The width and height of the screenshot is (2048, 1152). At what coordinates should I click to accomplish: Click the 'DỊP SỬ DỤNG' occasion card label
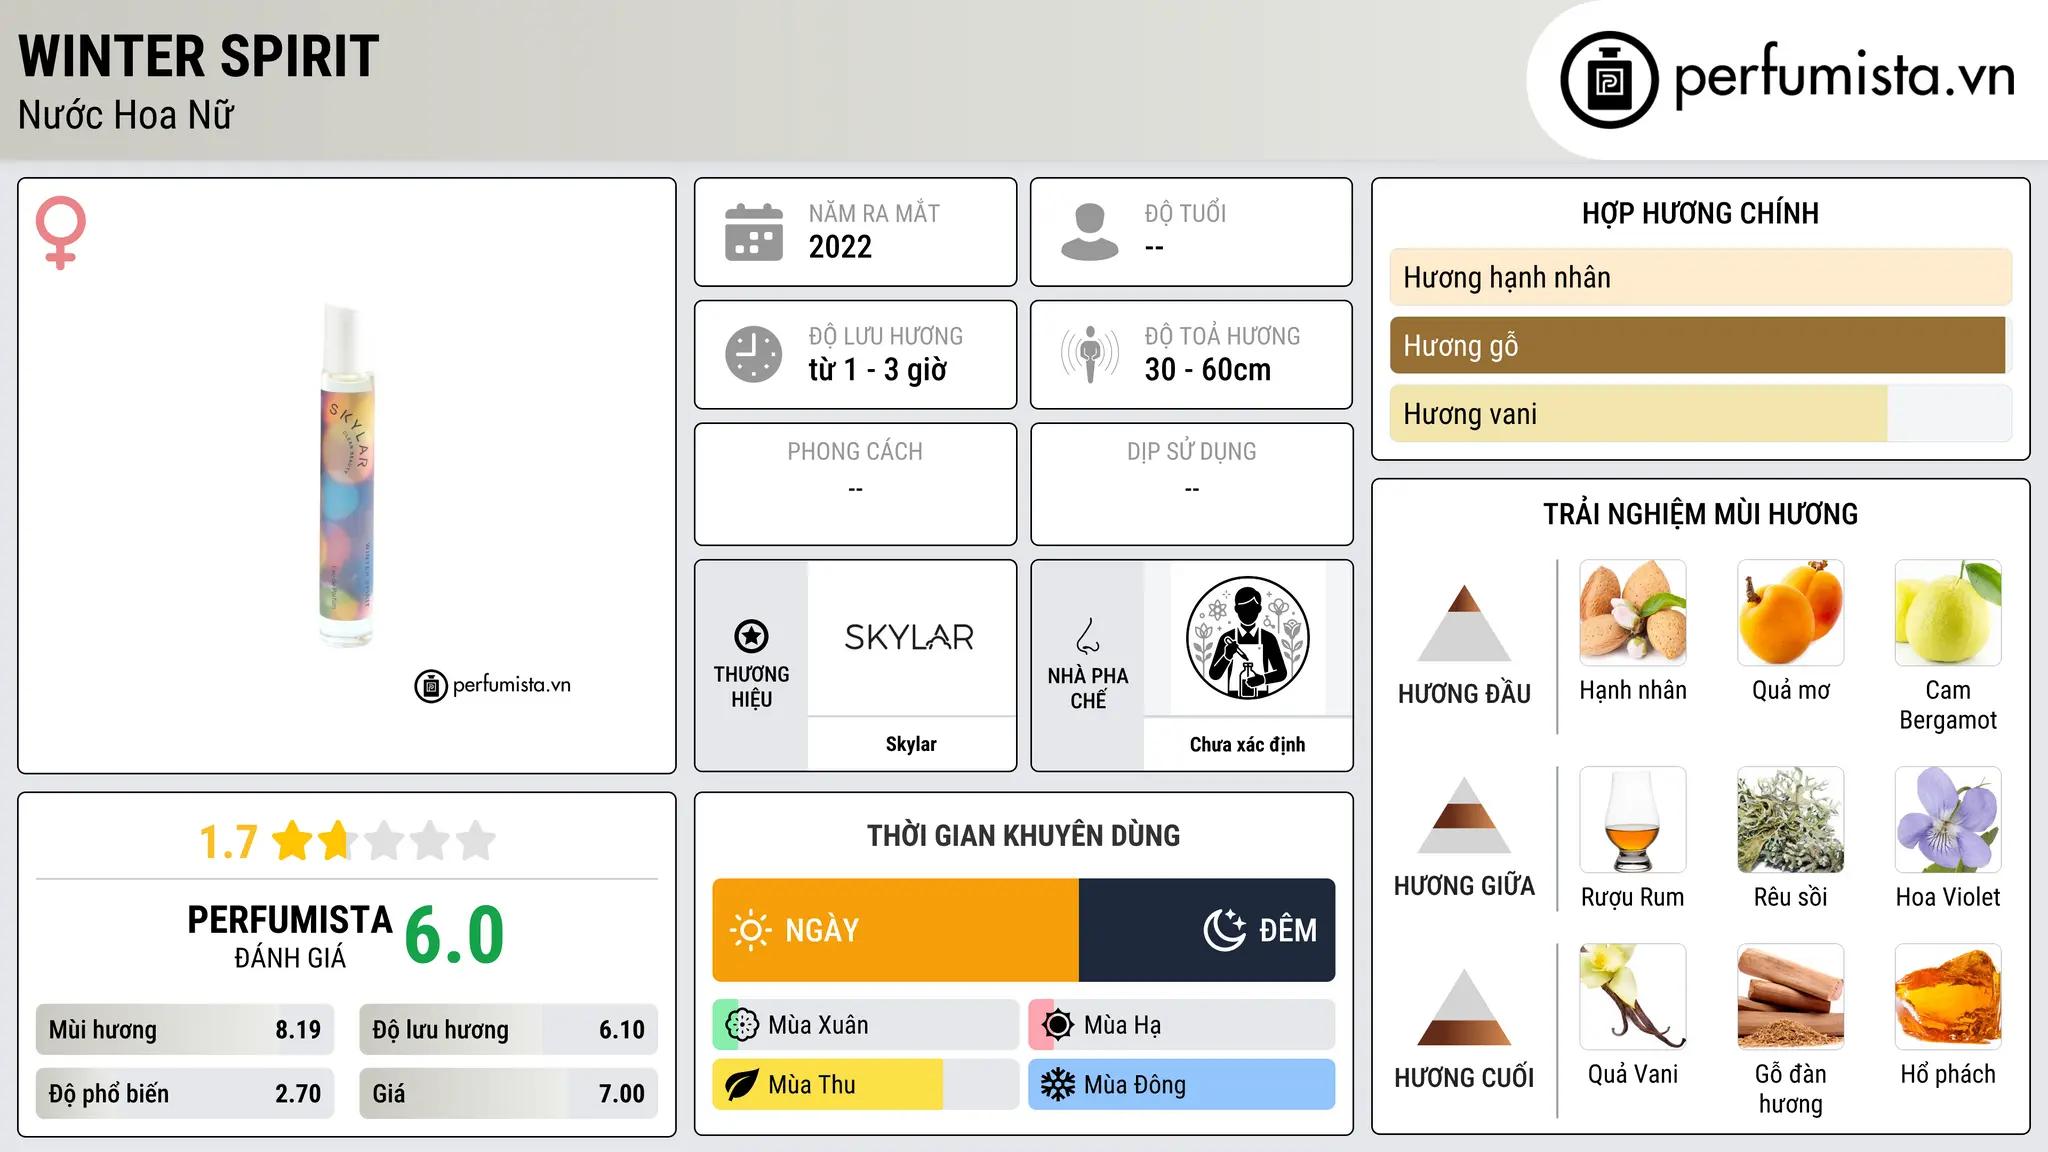pos(1191,452)
